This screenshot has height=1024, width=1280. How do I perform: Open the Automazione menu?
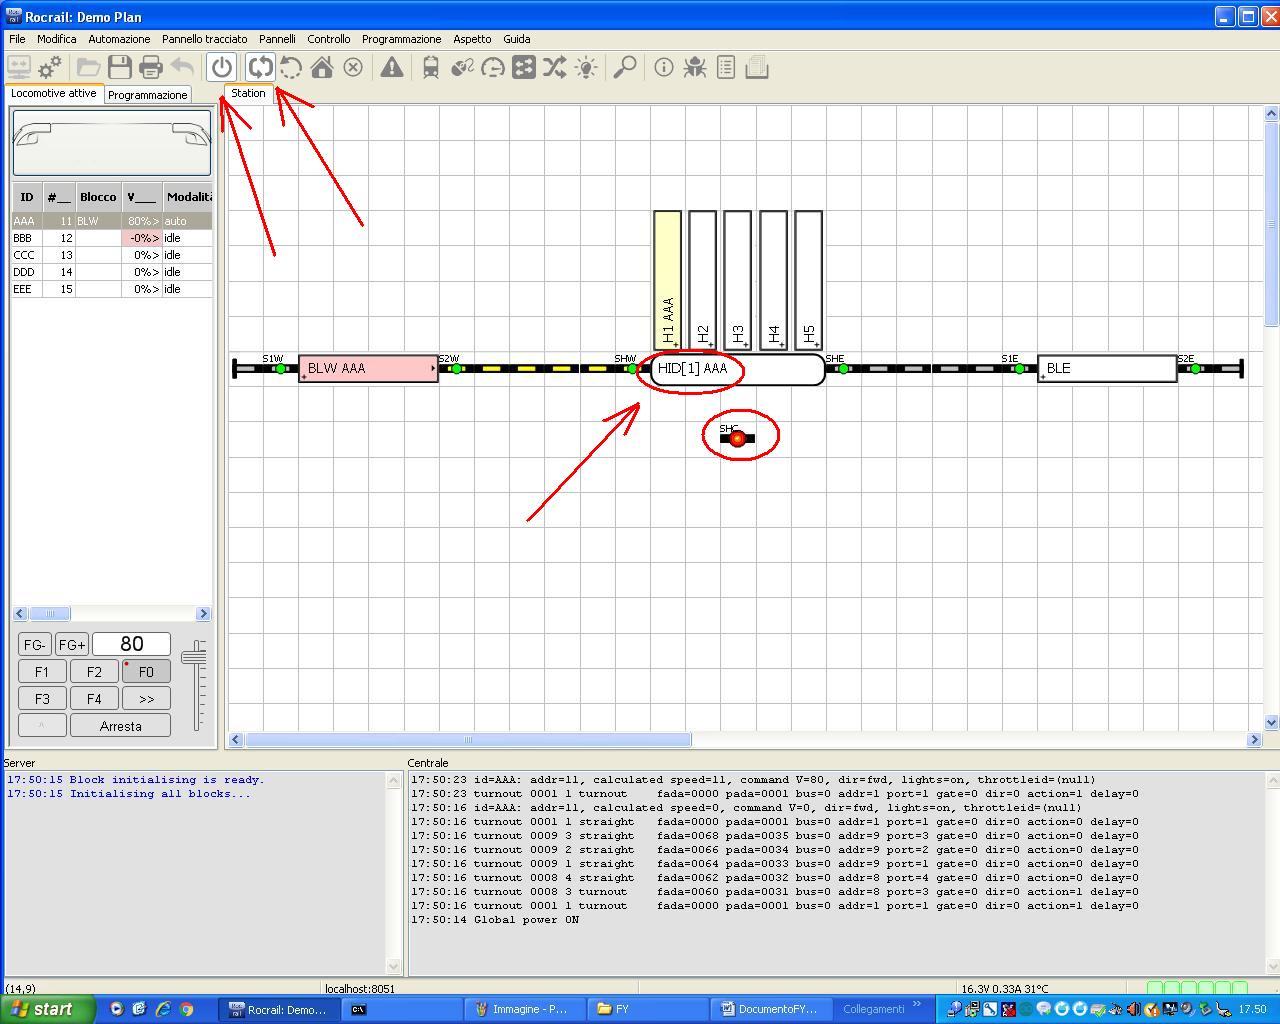pos(119,39)
